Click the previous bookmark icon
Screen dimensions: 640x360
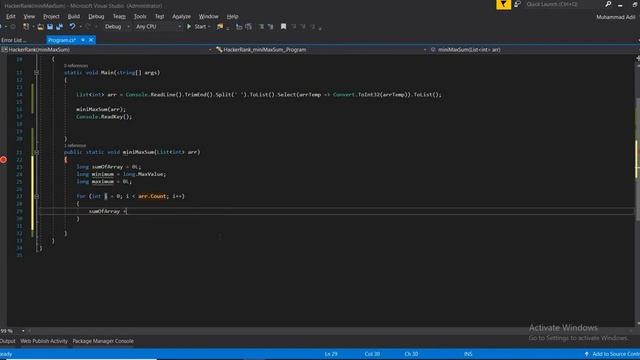pos(294,27)
